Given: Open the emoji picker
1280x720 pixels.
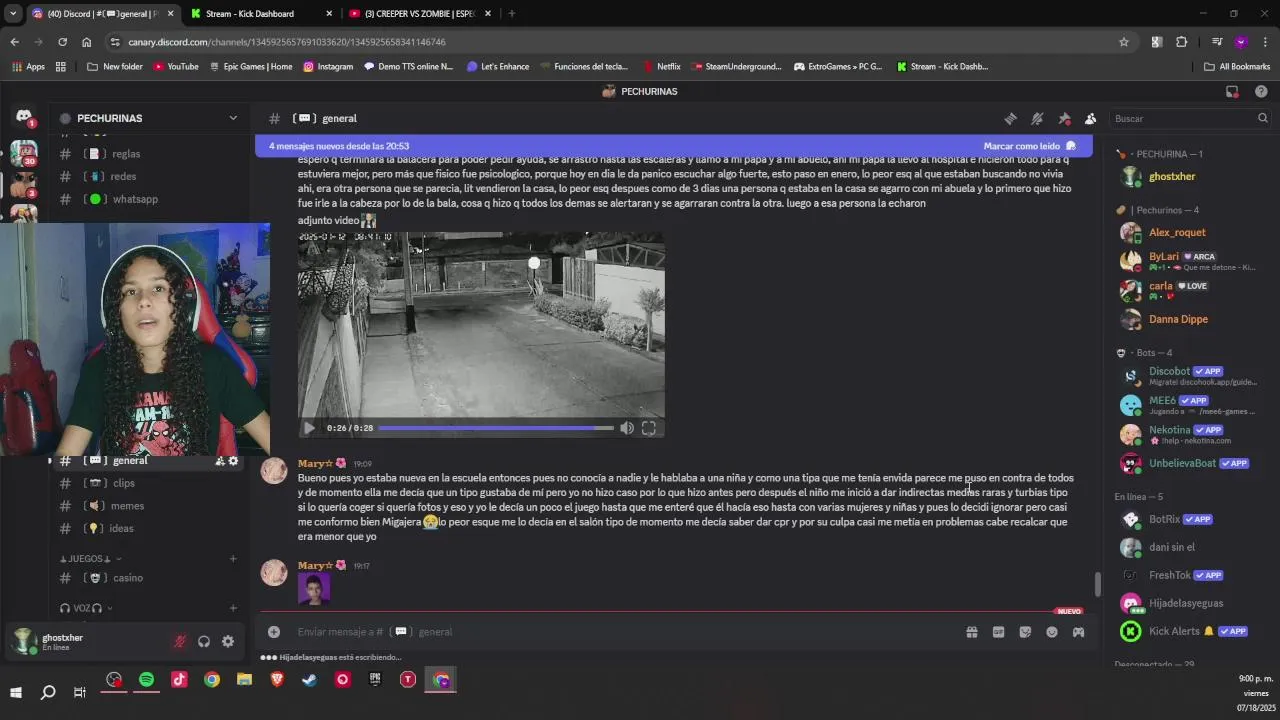Looking at the screenshot, I should (x=1052, y=632).
